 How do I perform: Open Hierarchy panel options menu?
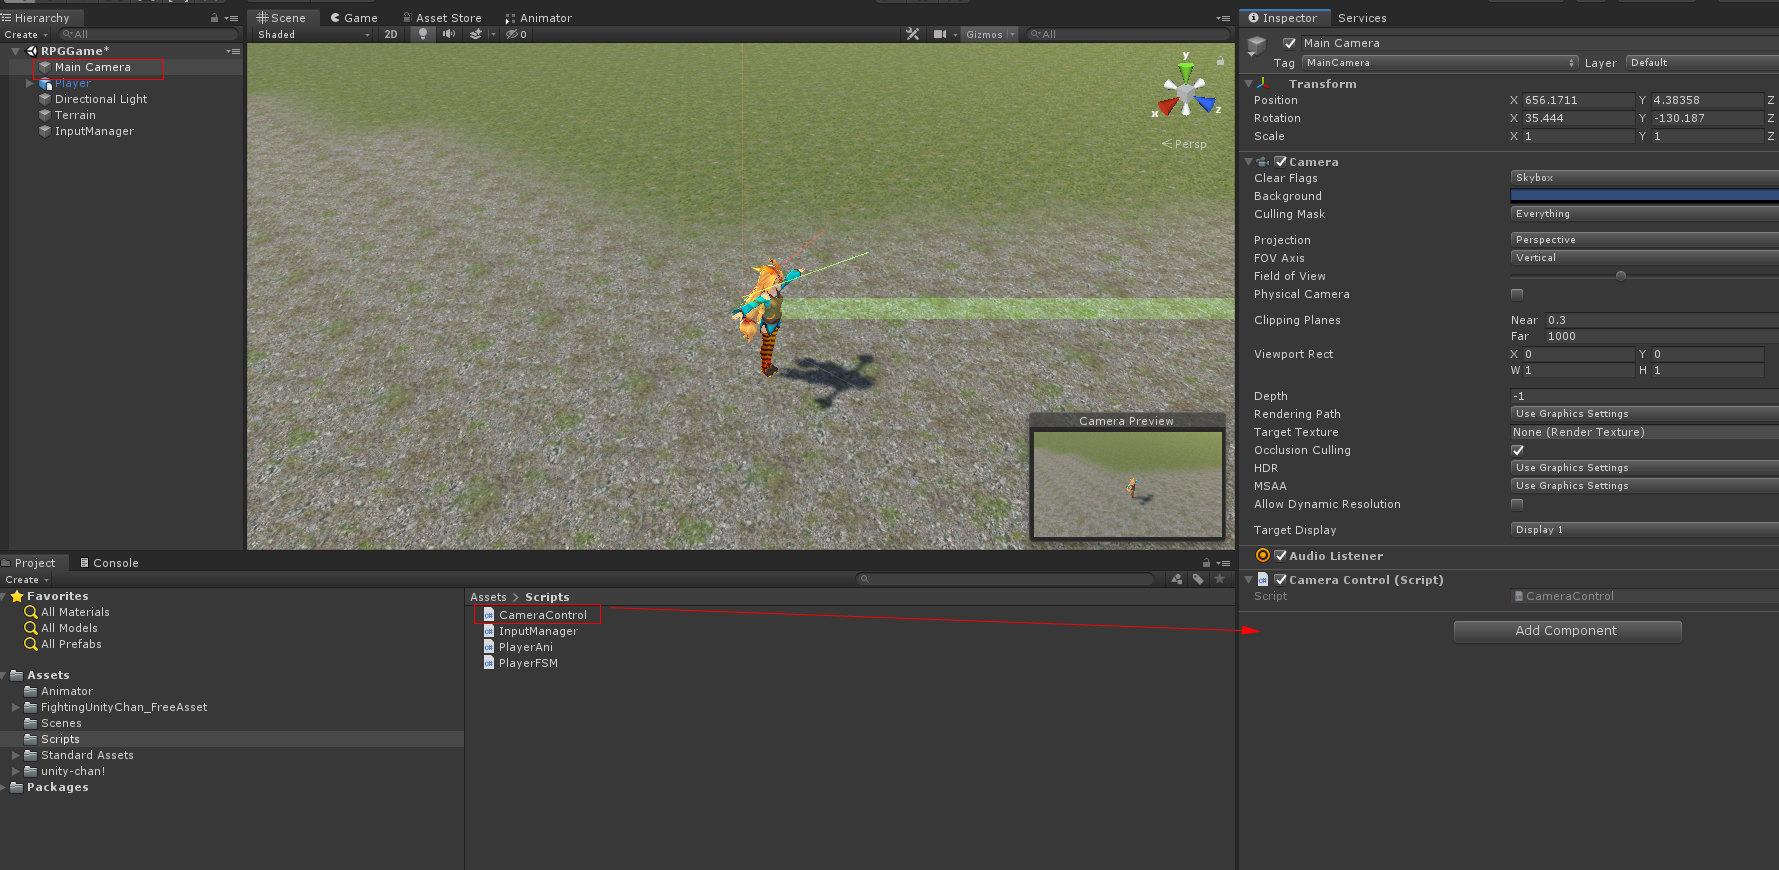click(x=232, y=18)
